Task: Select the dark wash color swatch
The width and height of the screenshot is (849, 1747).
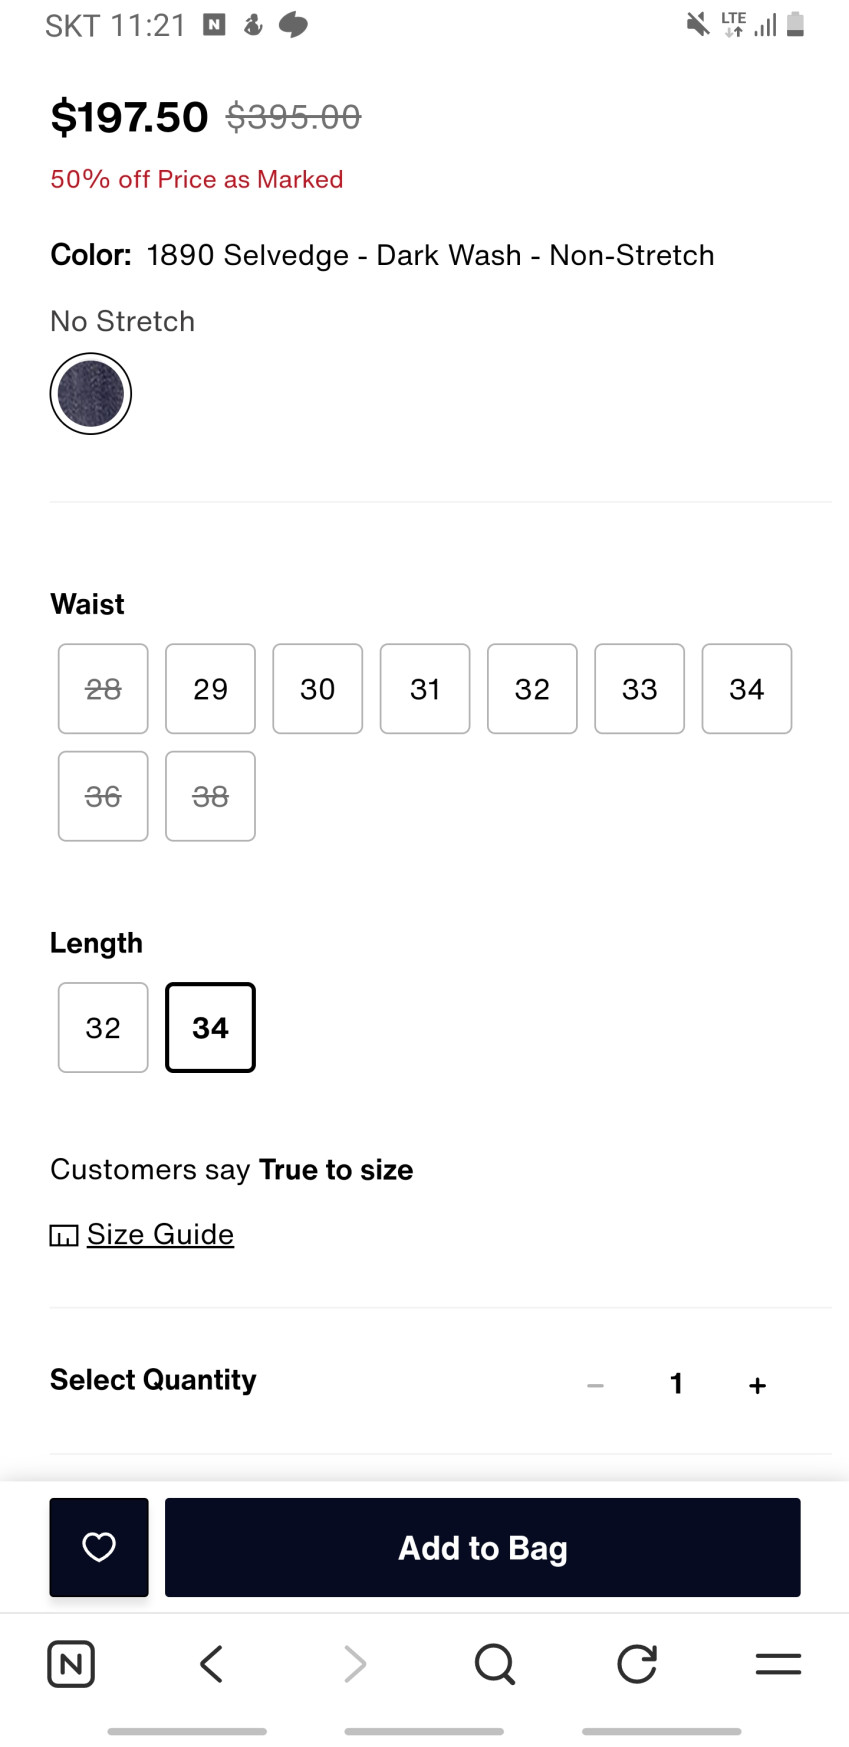Action: (x=91, y=394)
